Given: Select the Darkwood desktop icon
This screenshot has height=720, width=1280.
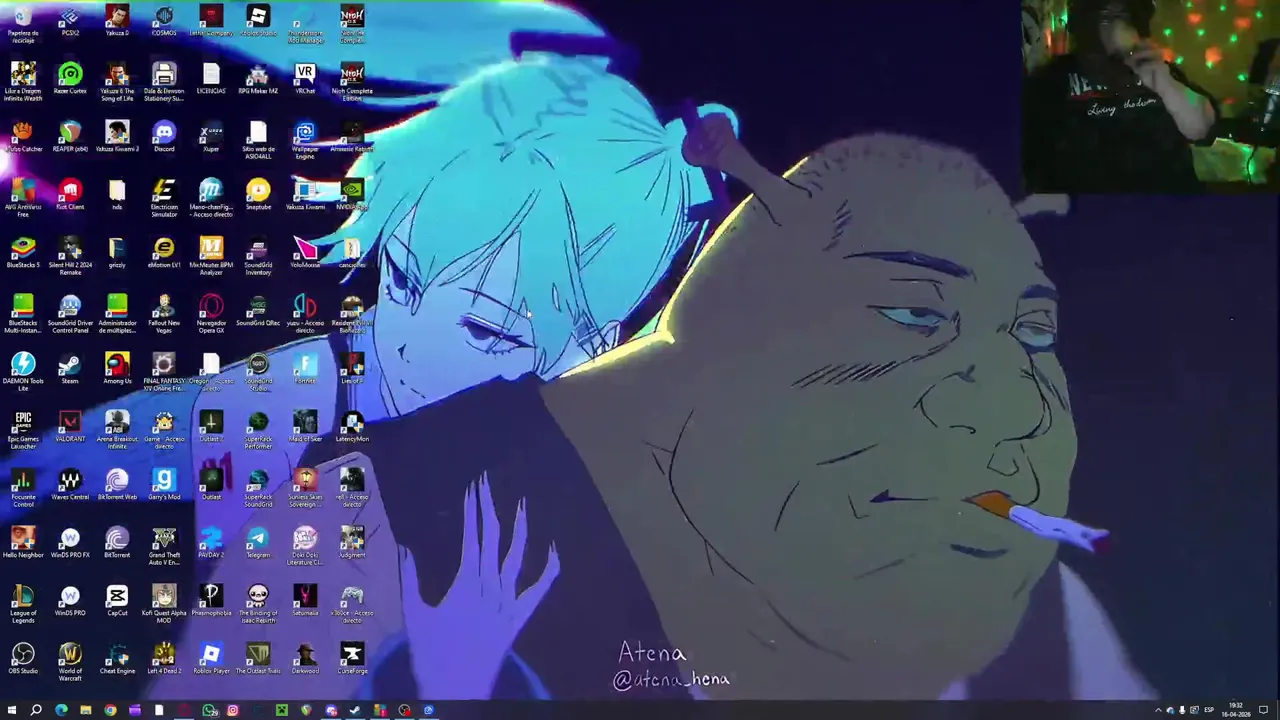Looking at the screenshot, I should tap(305, 660).
